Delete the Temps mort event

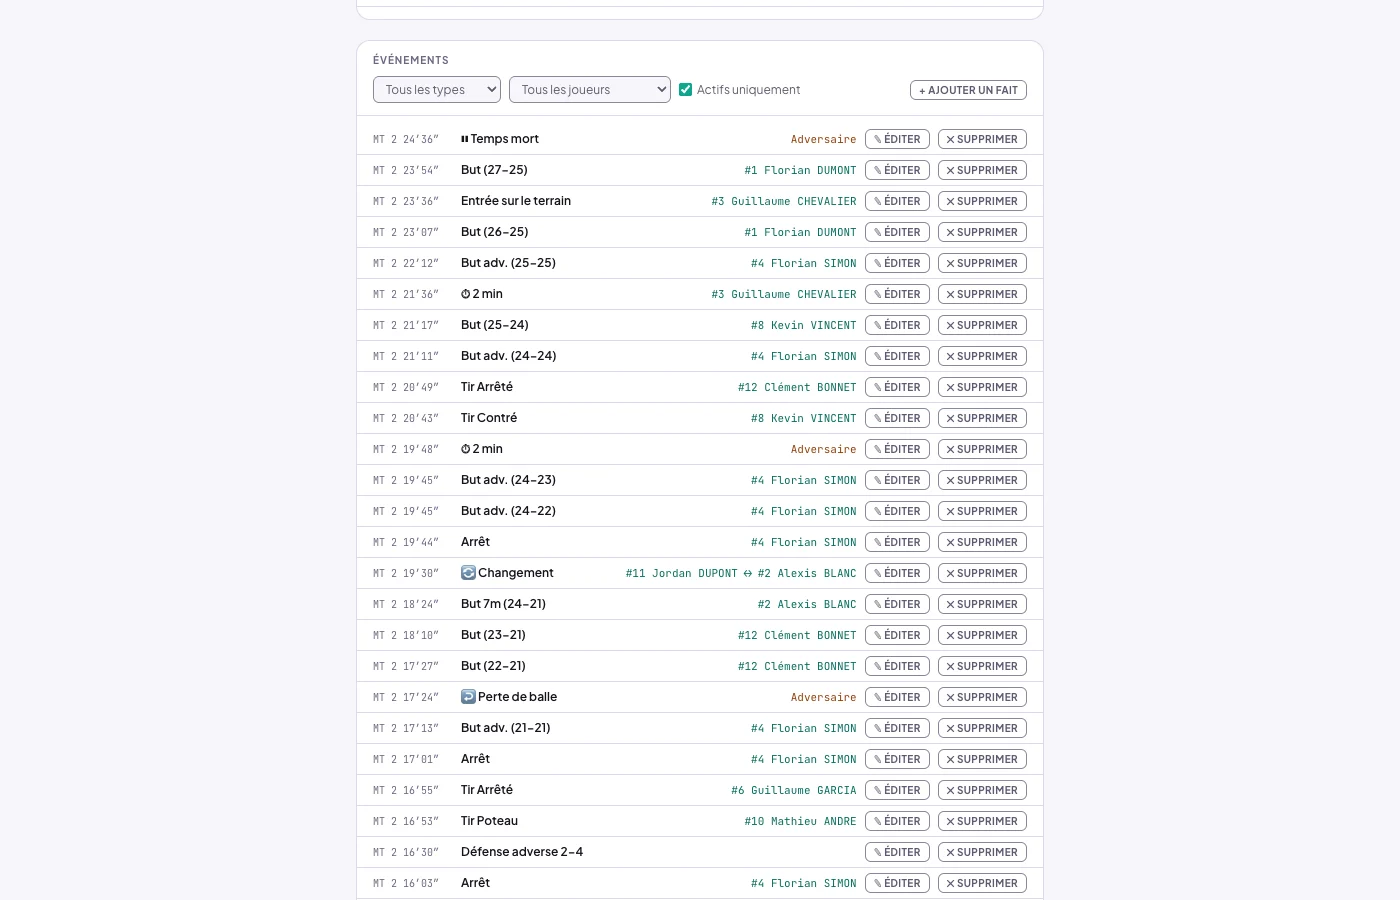coord(982,139)
